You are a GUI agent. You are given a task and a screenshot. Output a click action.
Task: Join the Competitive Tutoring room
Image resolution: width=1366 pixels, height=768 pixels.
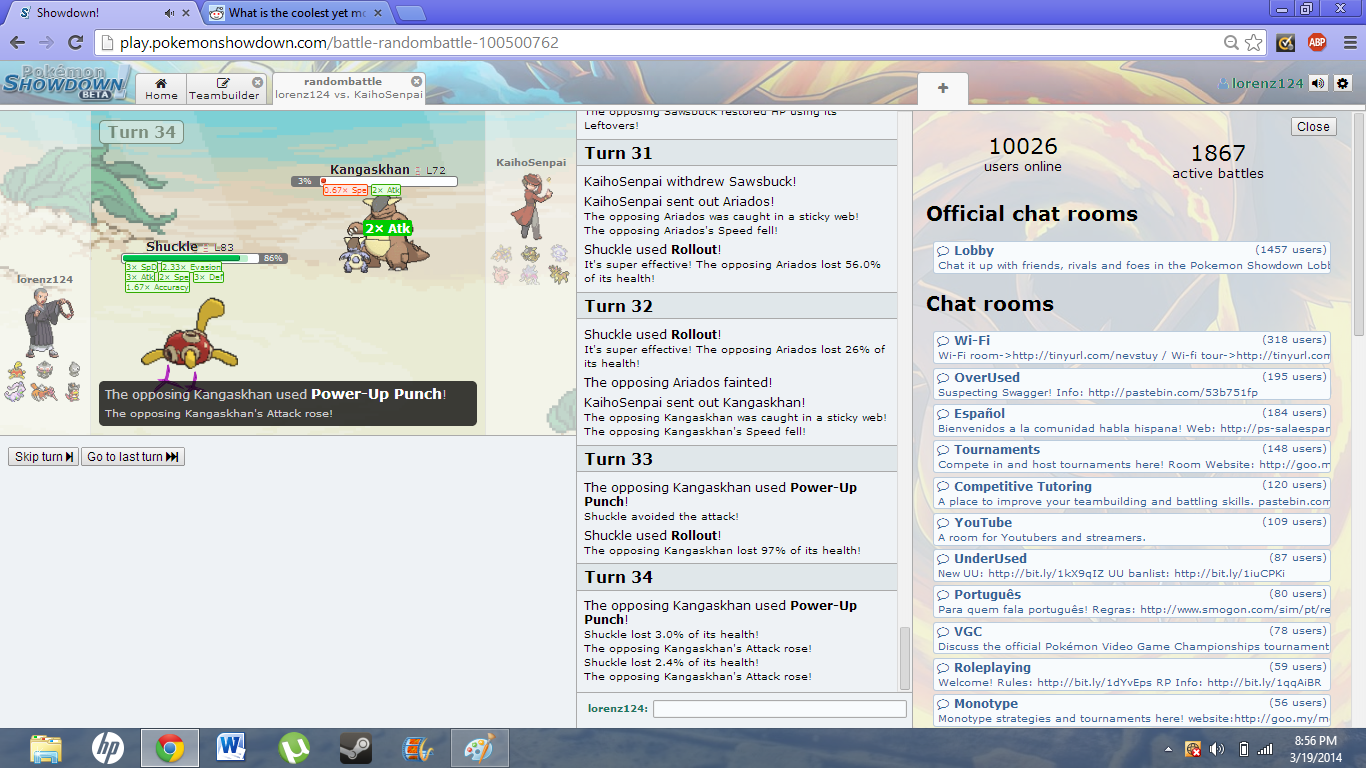point(1132,494)
